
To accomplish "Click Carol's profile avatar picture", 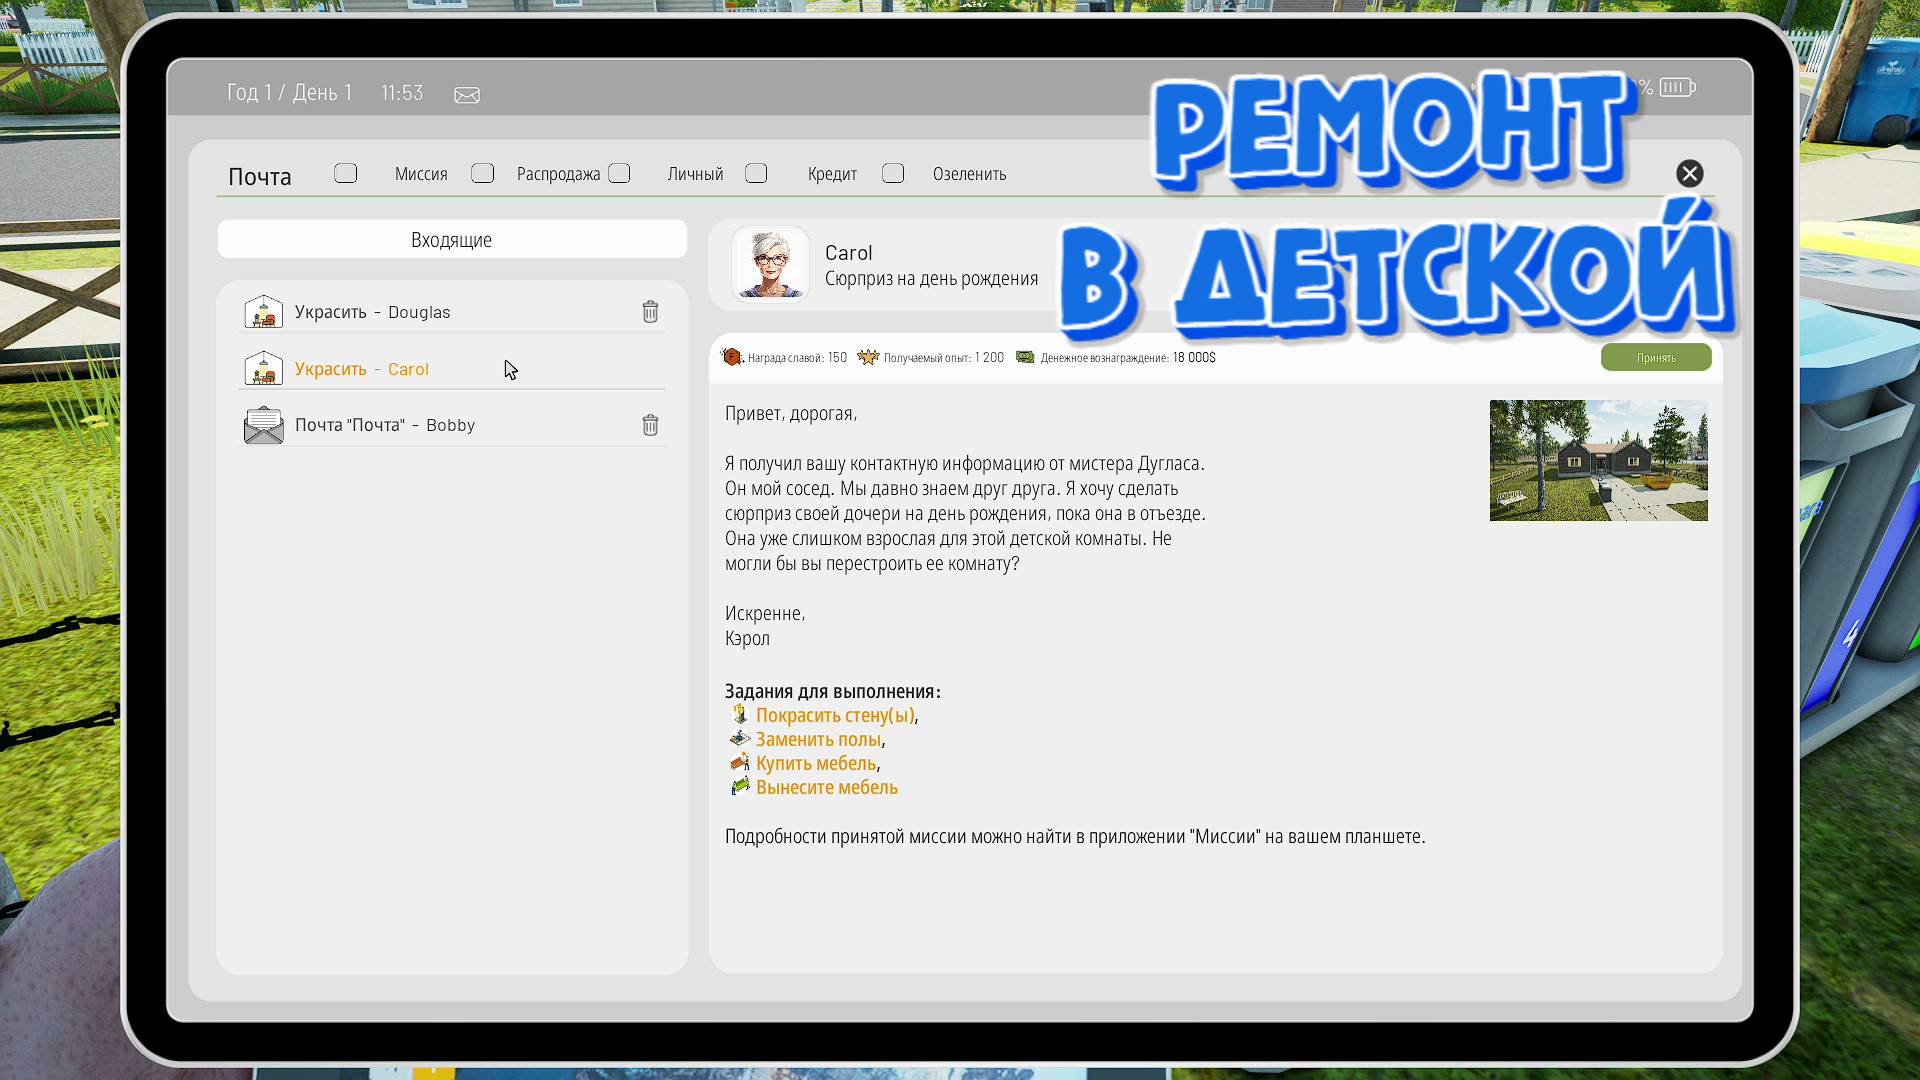I will click(770, 263).
